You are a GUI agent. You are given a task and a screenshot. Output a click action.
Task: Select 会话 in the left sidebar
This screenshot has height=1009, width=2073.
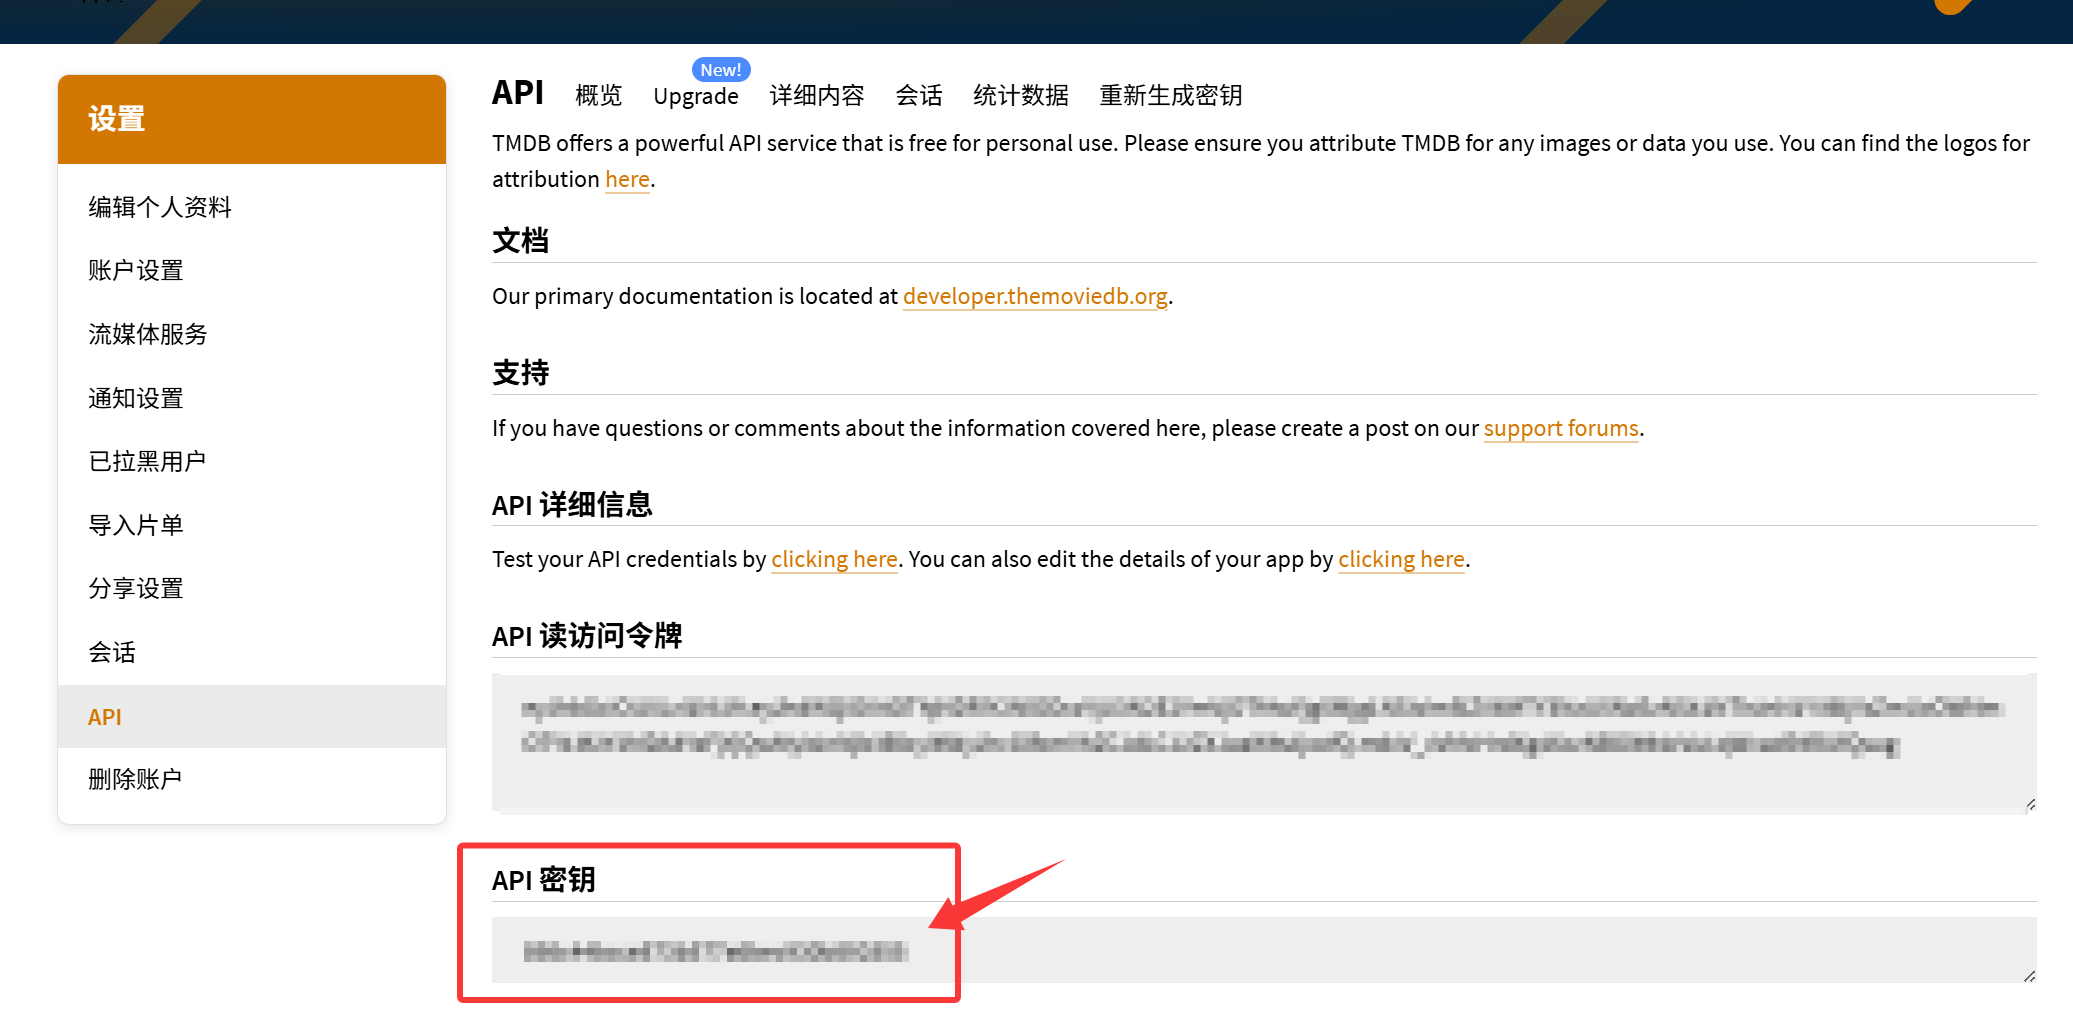pos(112,652)
